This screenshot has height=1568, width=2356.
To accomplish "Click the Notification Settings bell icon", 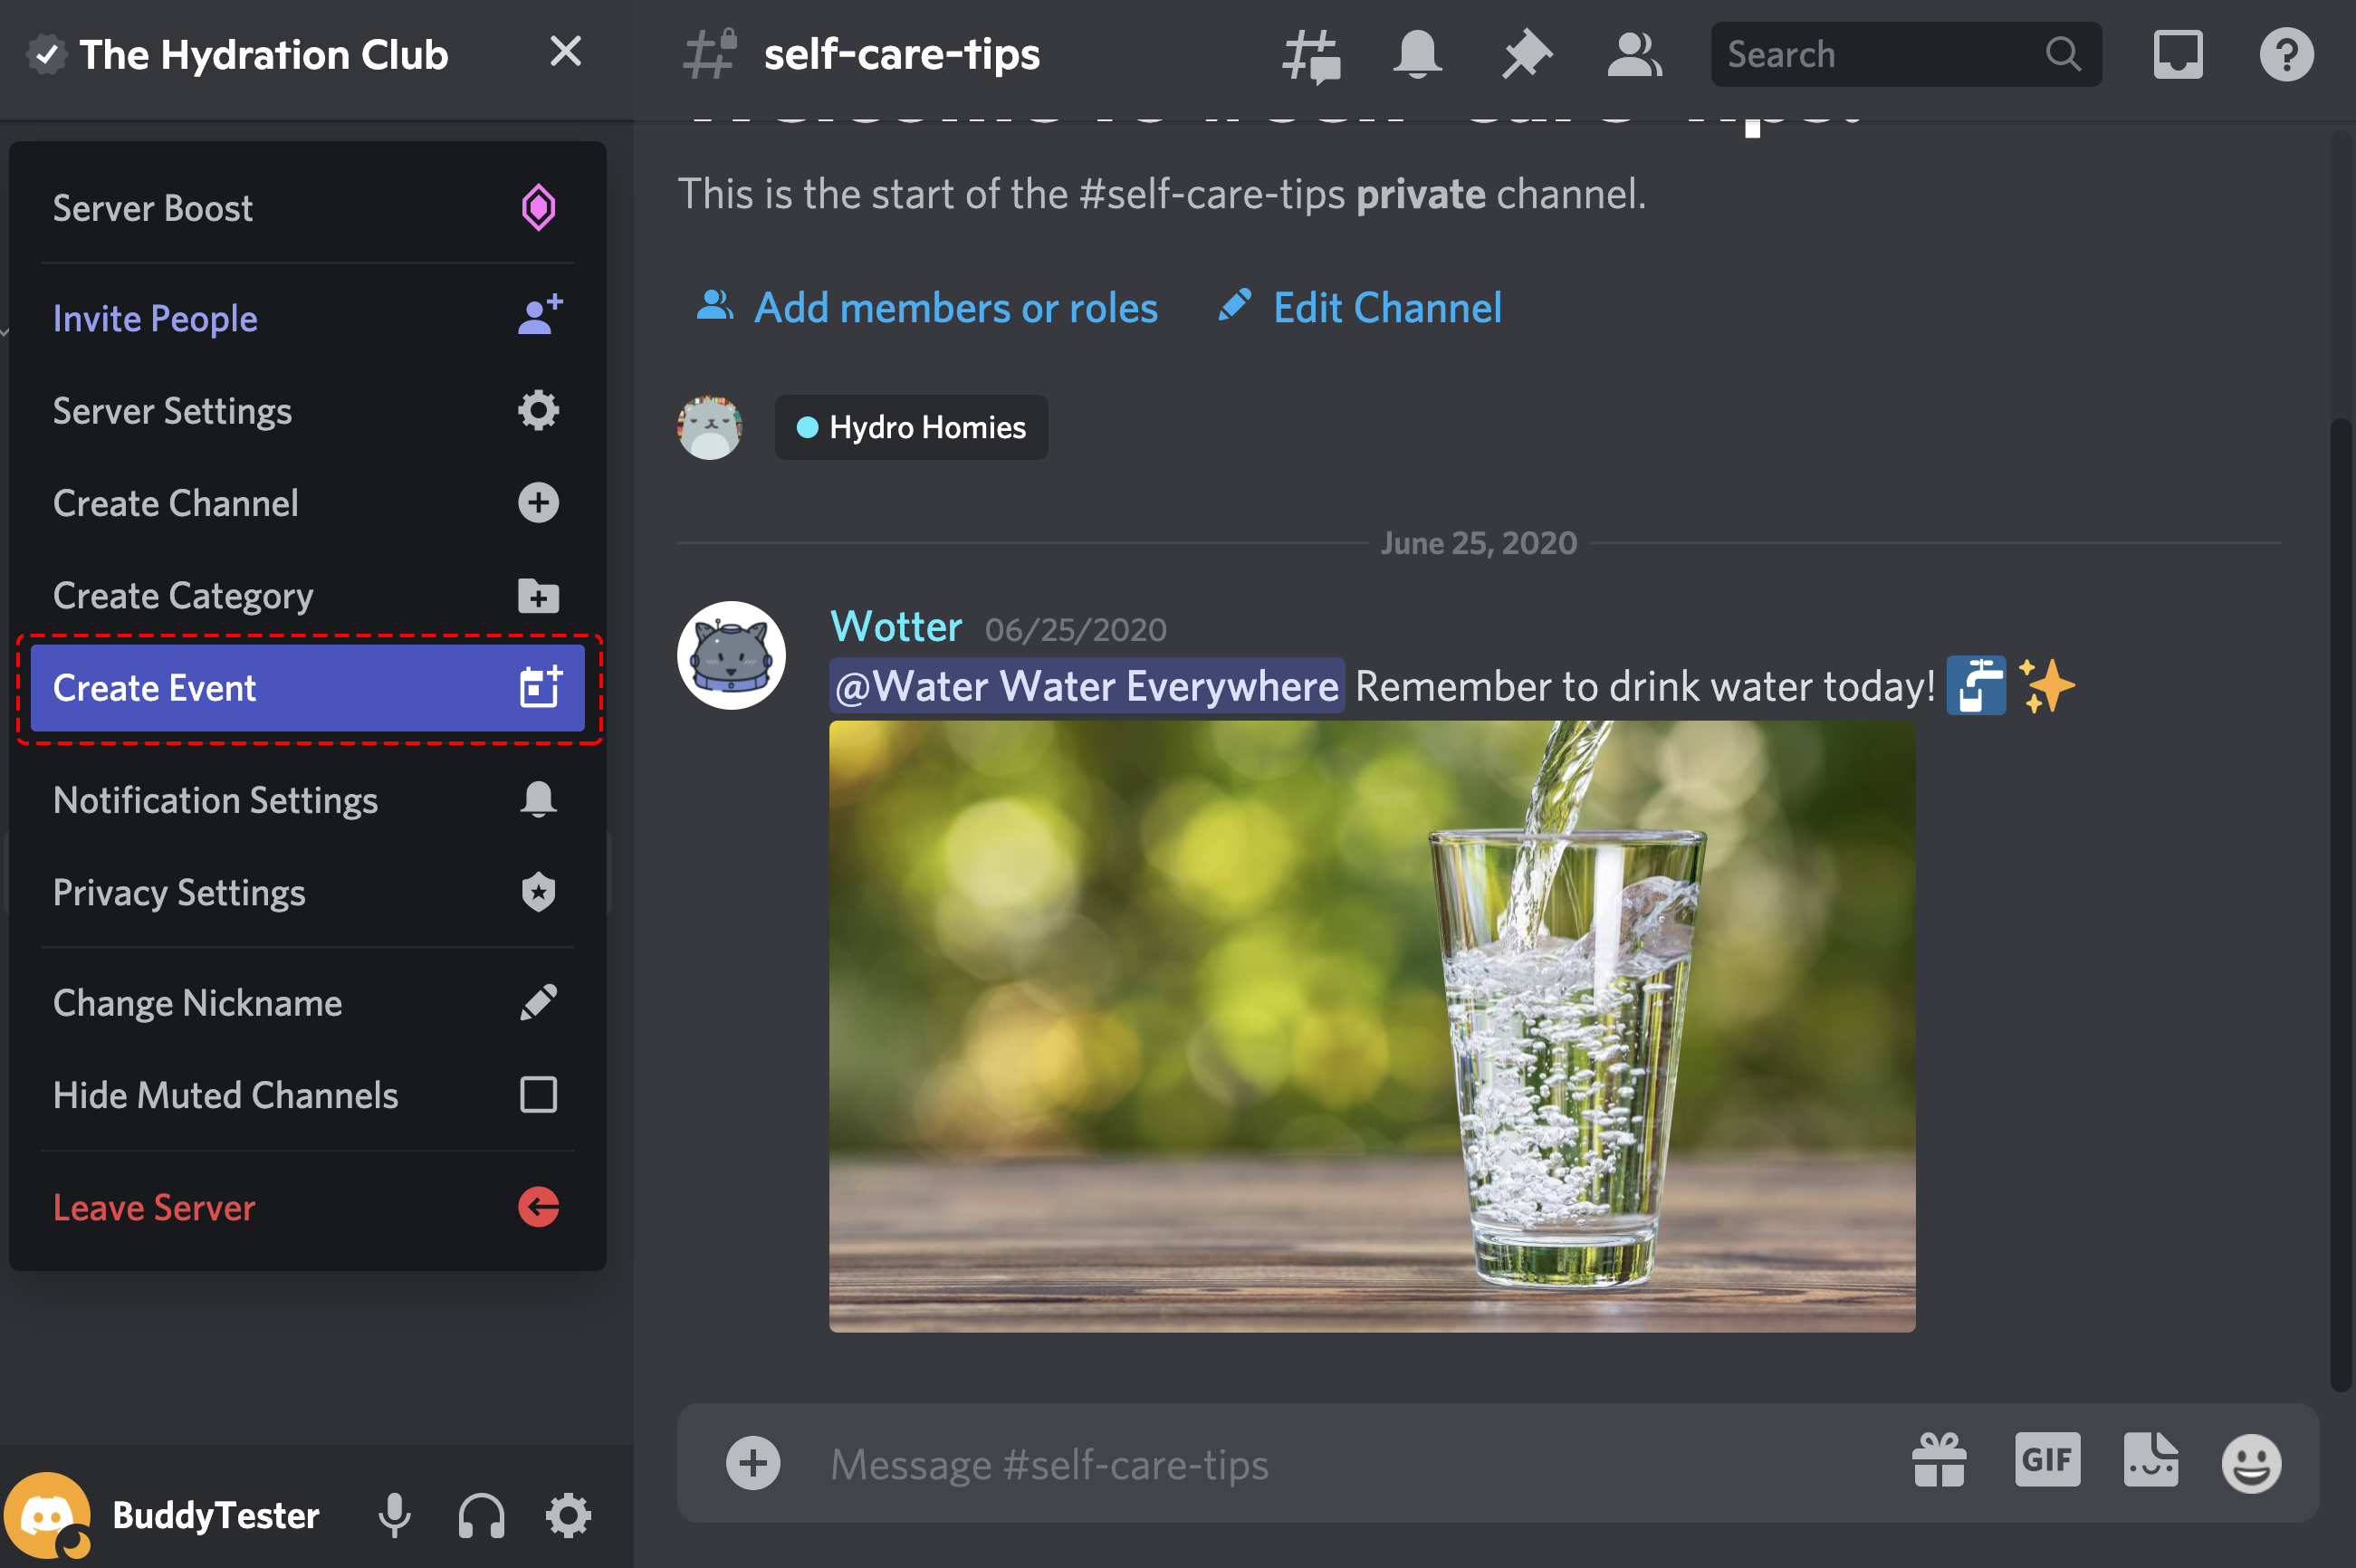I will coord(537,799).
